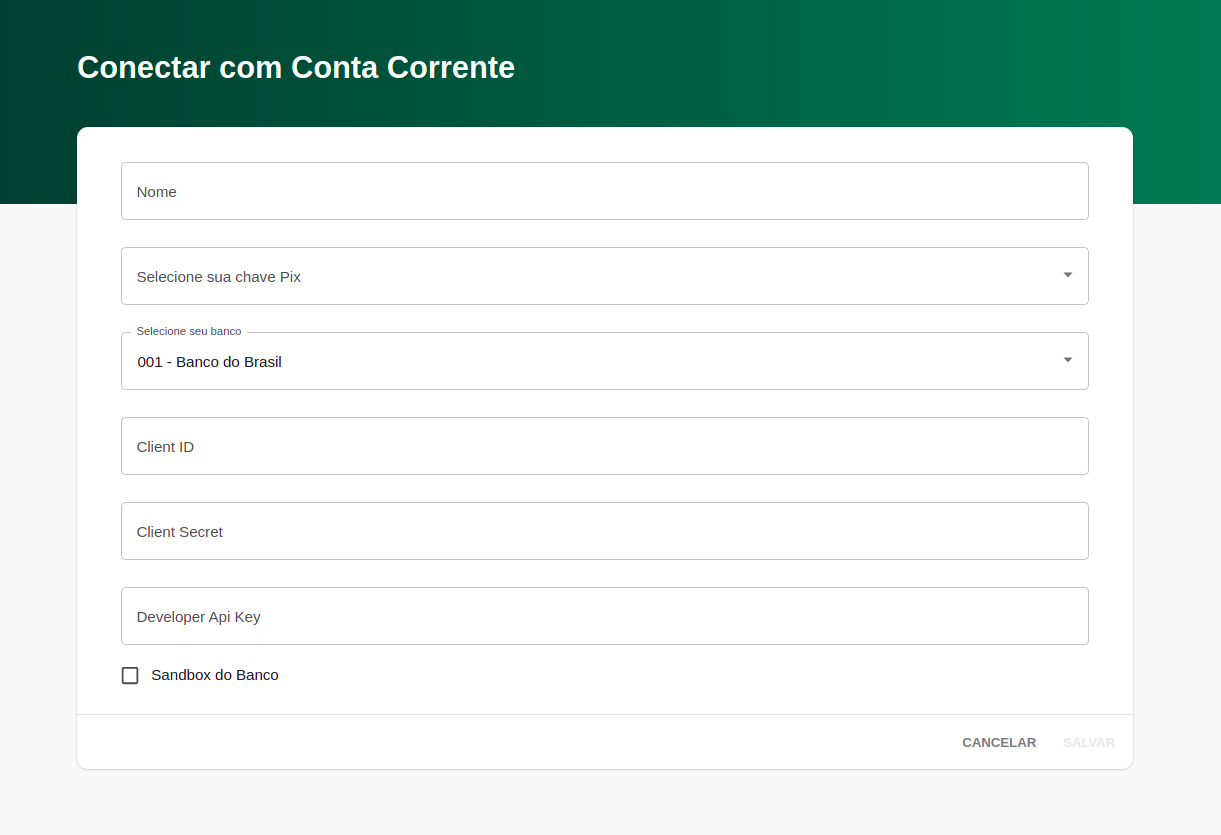The height and width of the screenshot is (835, 1221).
Task: Click the Pix key dropdown arrow icon
Action: click(x=1067, y=275)
